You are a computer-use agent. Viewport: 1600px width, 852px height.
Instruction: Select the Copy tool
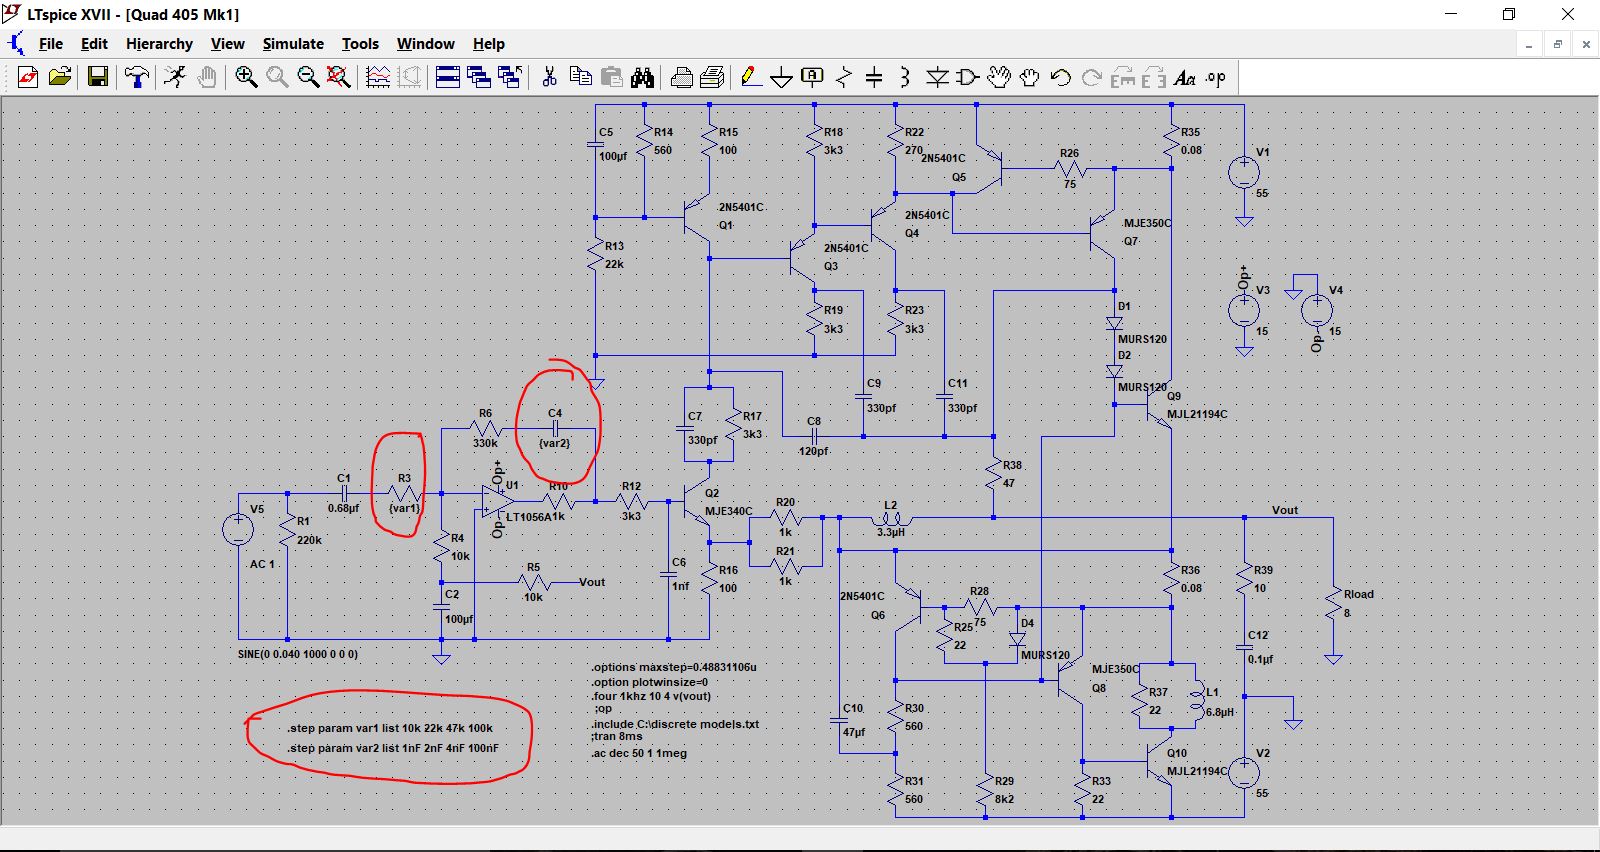pyautogui.click(x=580, y=77)
